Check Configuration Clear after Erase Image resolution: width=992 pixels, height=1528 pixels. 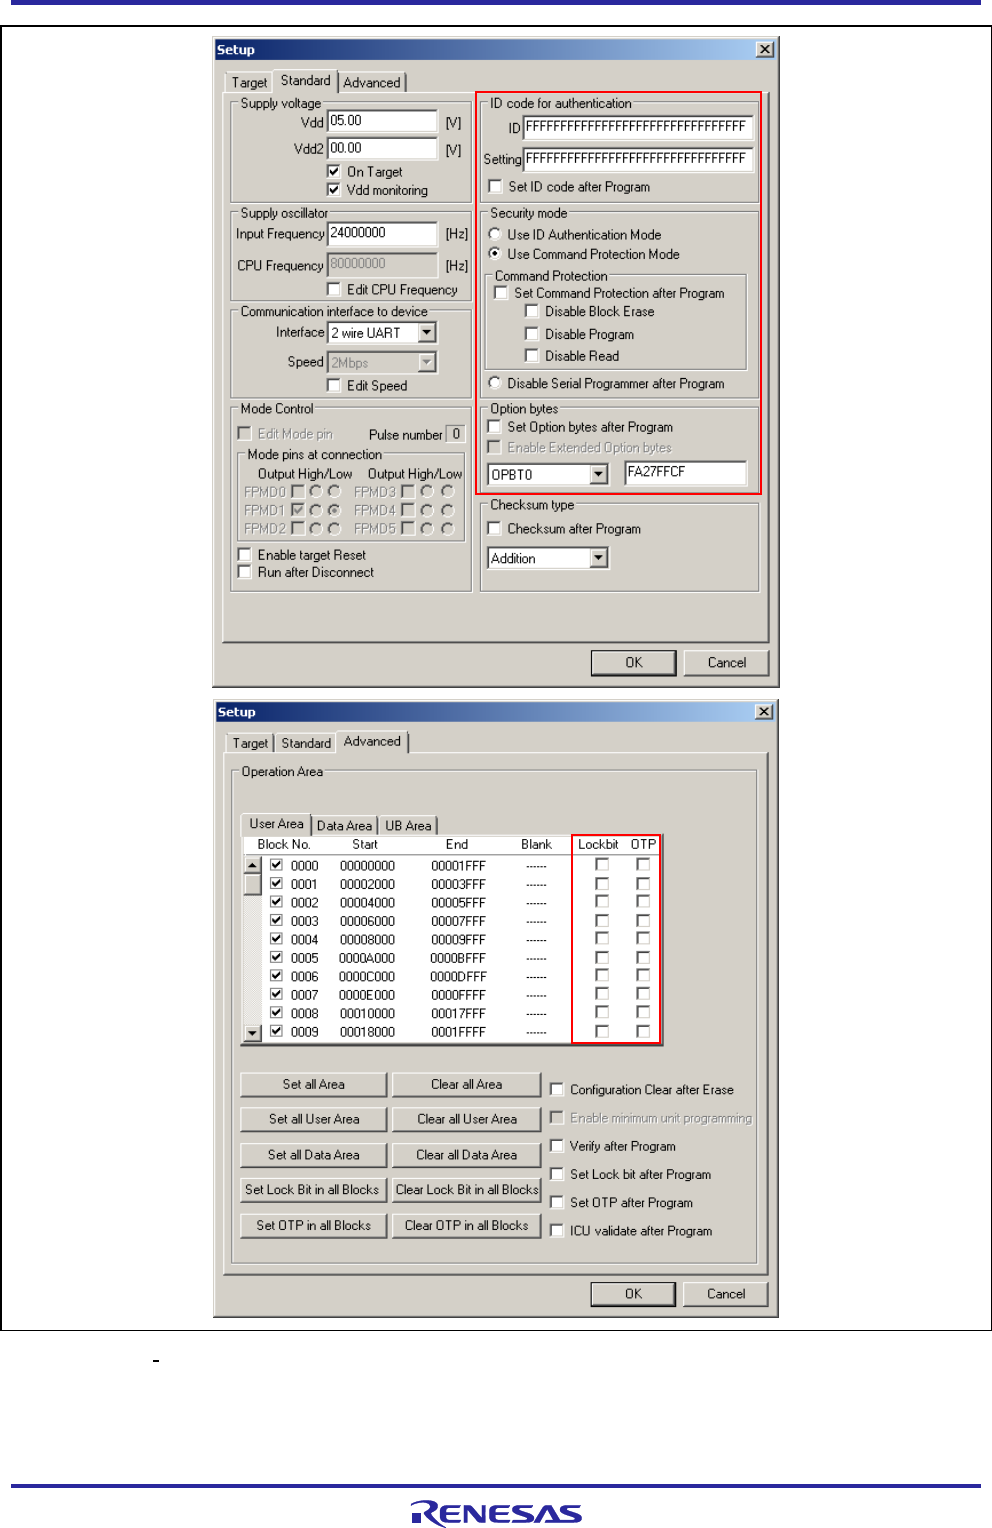[x=557, y=1089]
